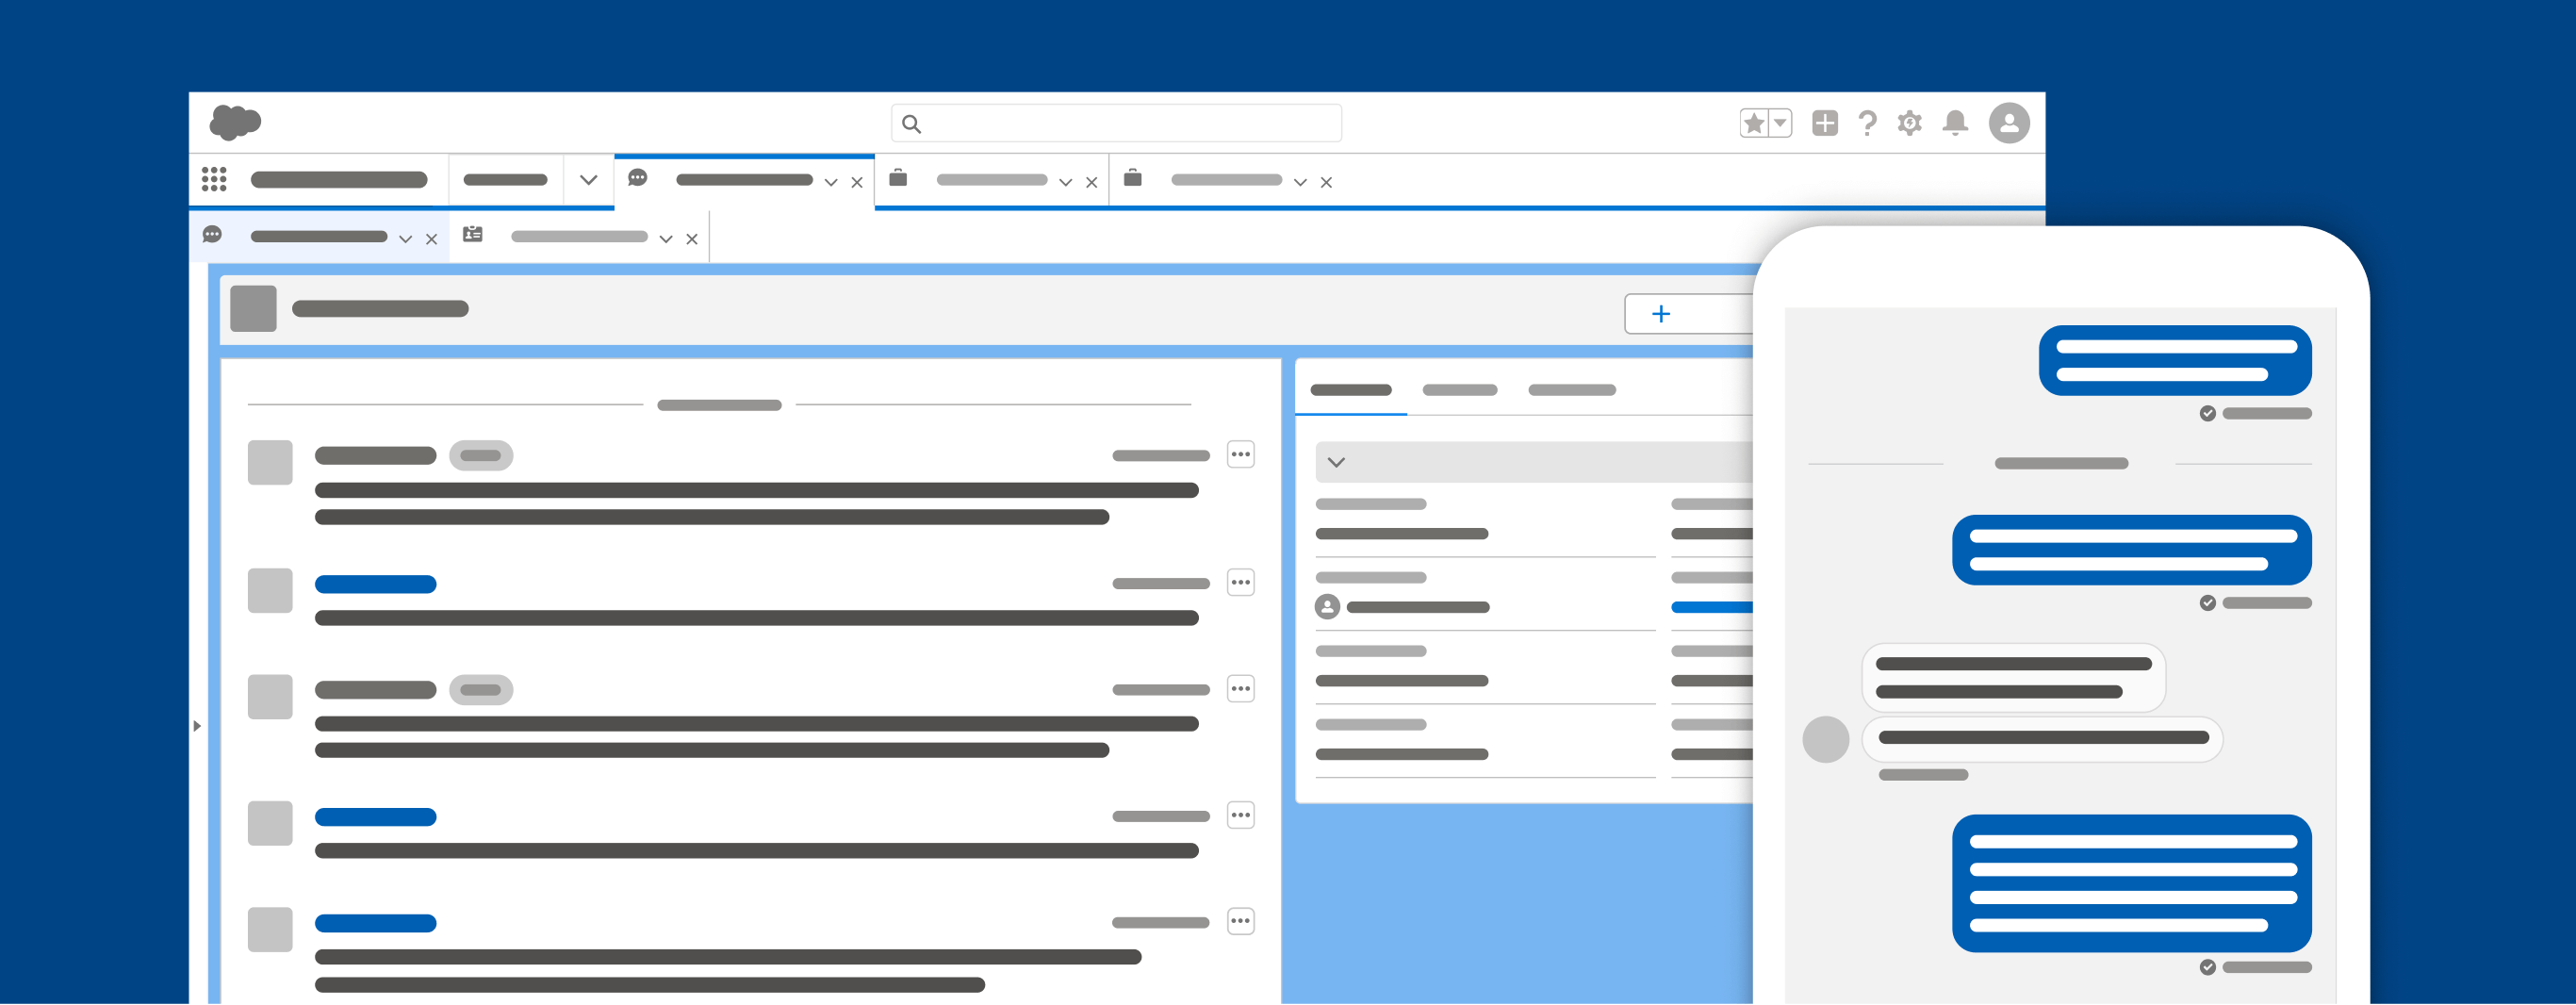2576x1005 pixels.
Task: Click the Salesforce cloud logo
Action: (x=235, y=122)
